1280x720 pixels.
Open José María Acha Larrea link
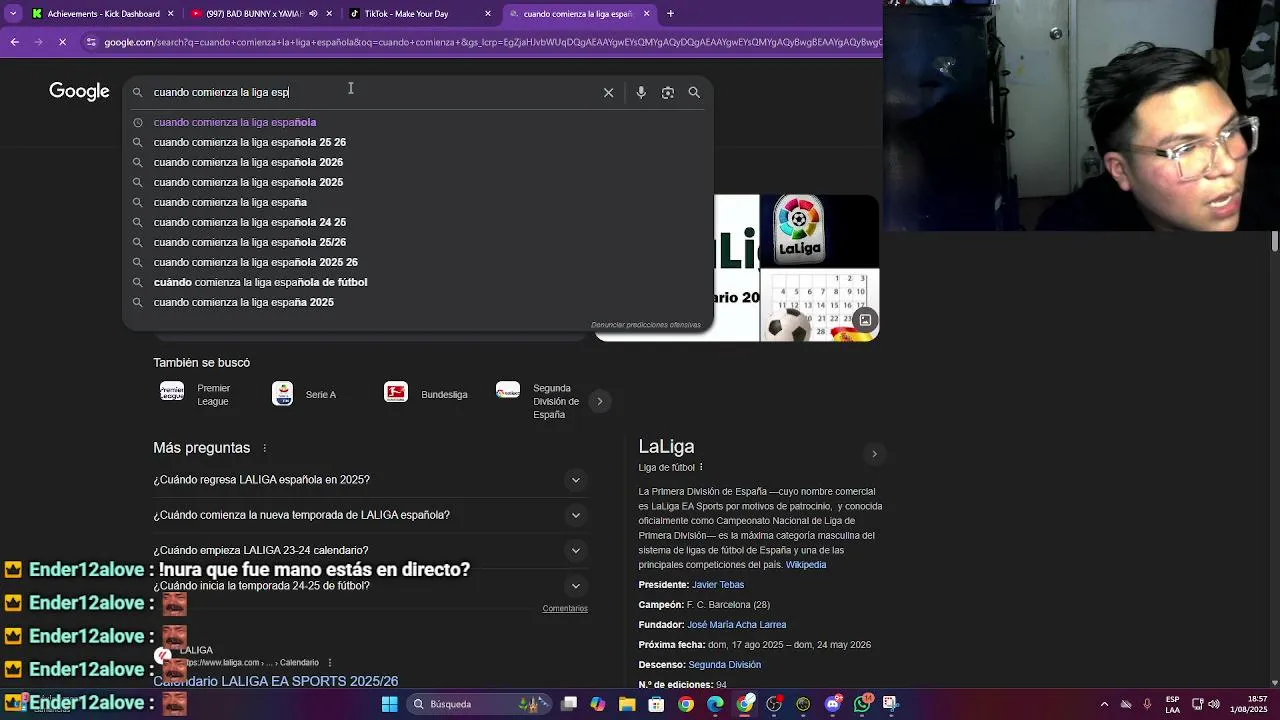coord(736,625)
